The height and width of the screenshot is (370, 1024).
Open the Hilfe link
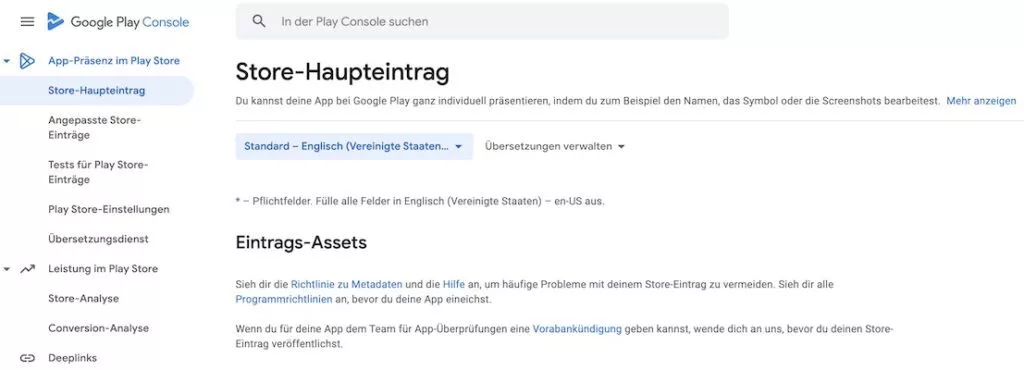pyautogui.click(x=454, y=285)
